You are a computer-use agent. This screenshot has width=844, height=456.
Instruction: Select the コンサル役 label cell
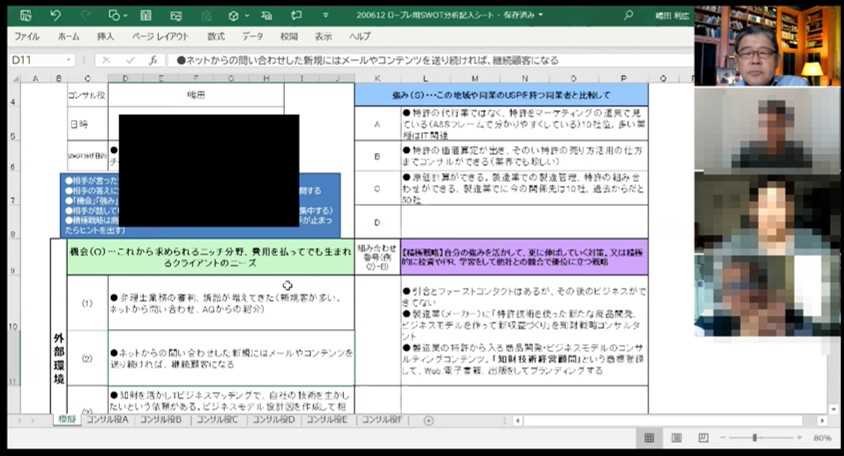87,95
